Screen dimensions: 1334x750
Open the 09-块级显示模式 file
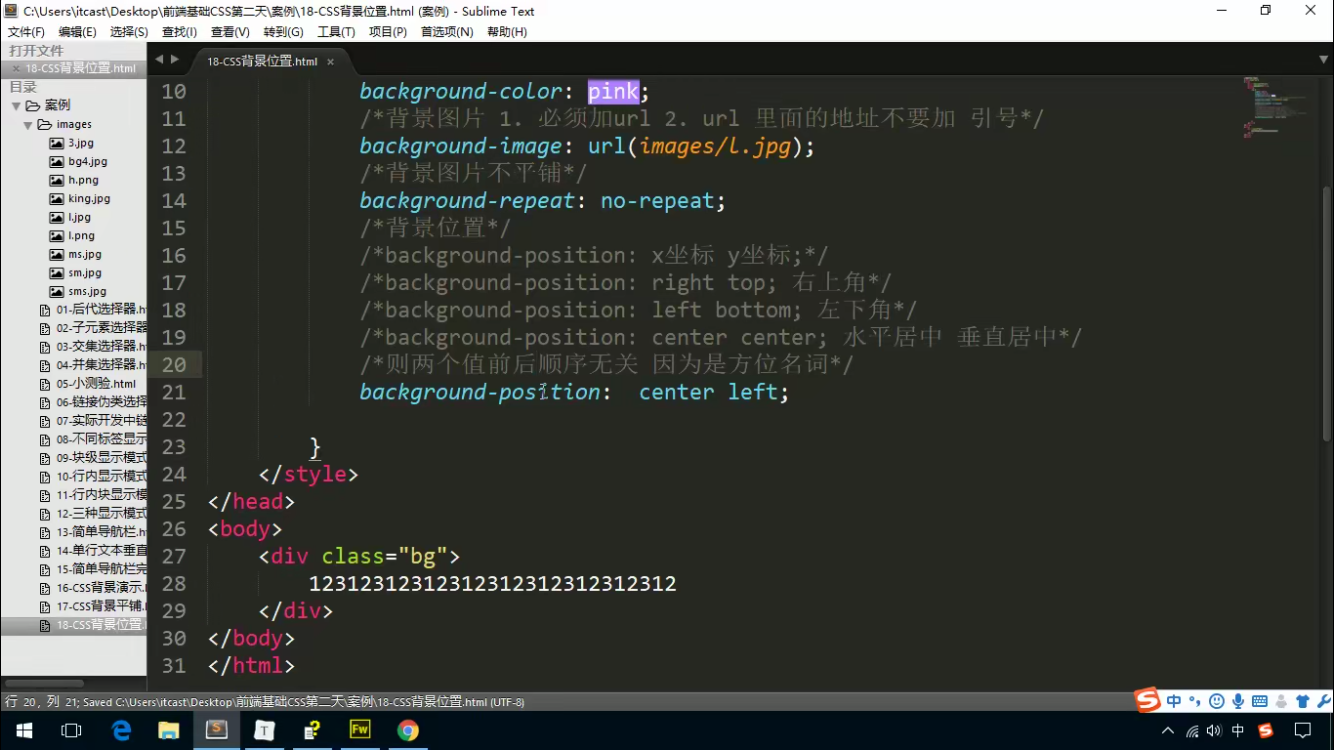[x=101, y=458]
